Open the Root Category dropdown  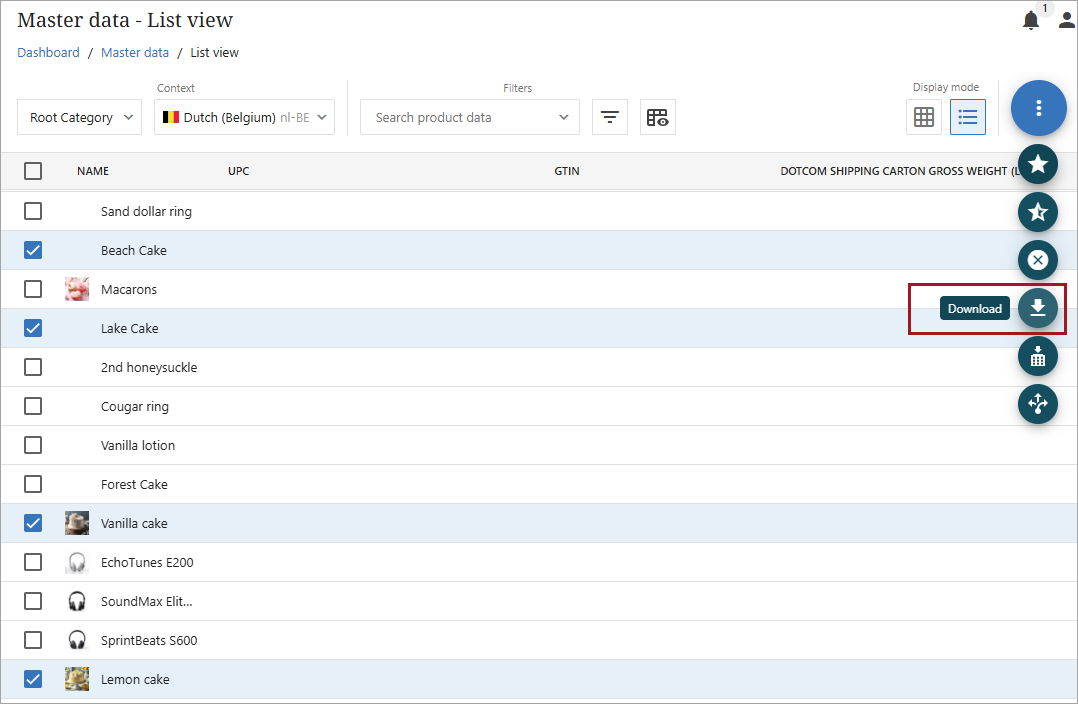tap(80, 117)
